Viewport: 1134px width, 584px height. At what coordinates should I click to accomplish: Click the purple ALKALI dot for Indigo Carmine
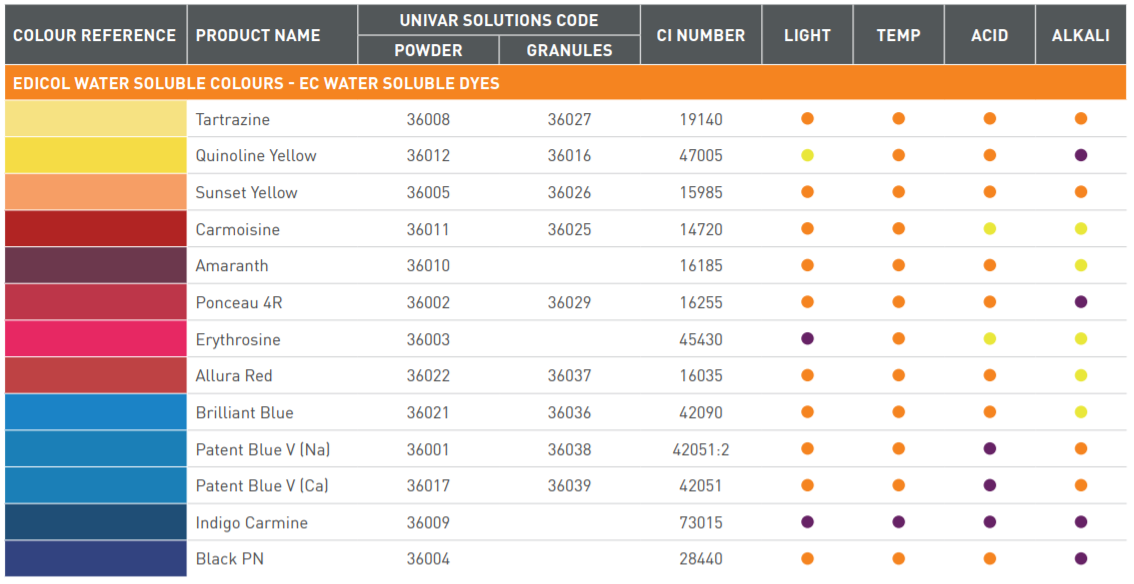point(1080,522)
